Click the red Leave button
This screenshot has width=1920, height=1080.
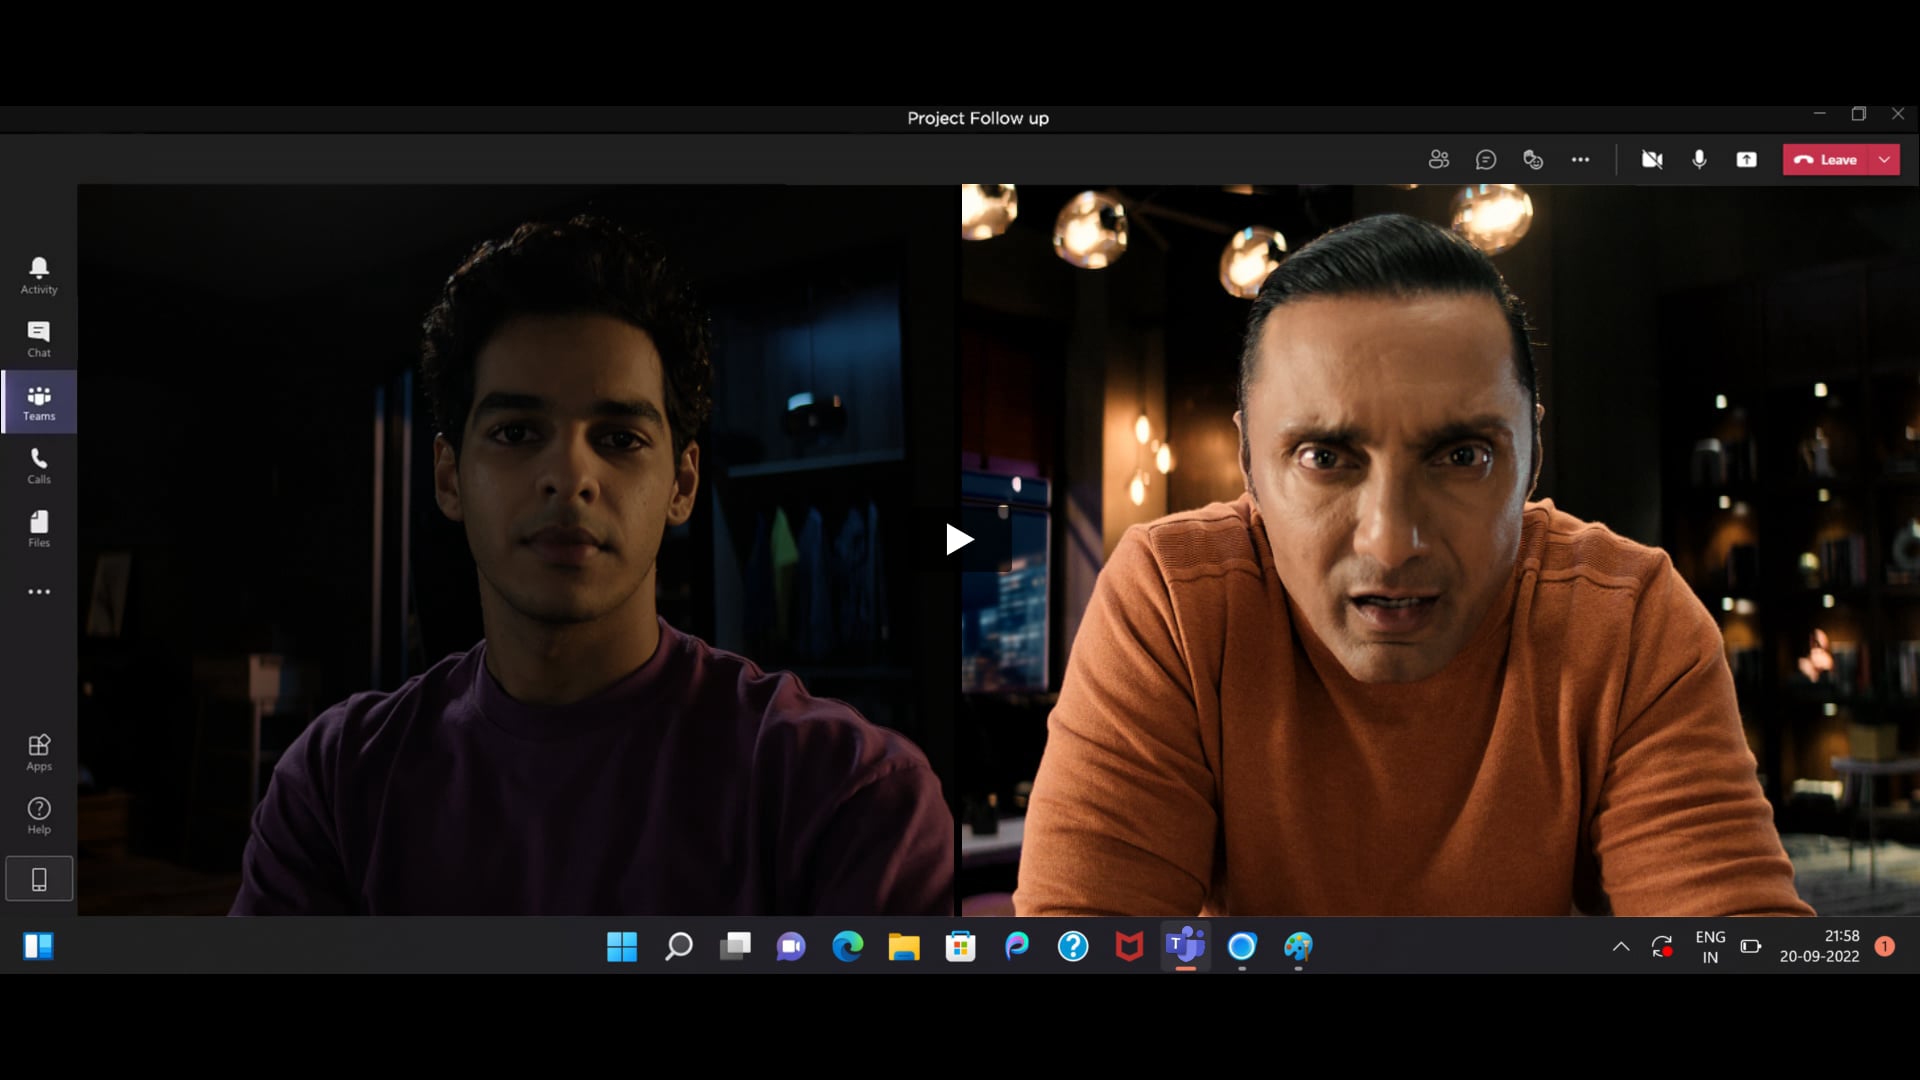coord(1825,160)
